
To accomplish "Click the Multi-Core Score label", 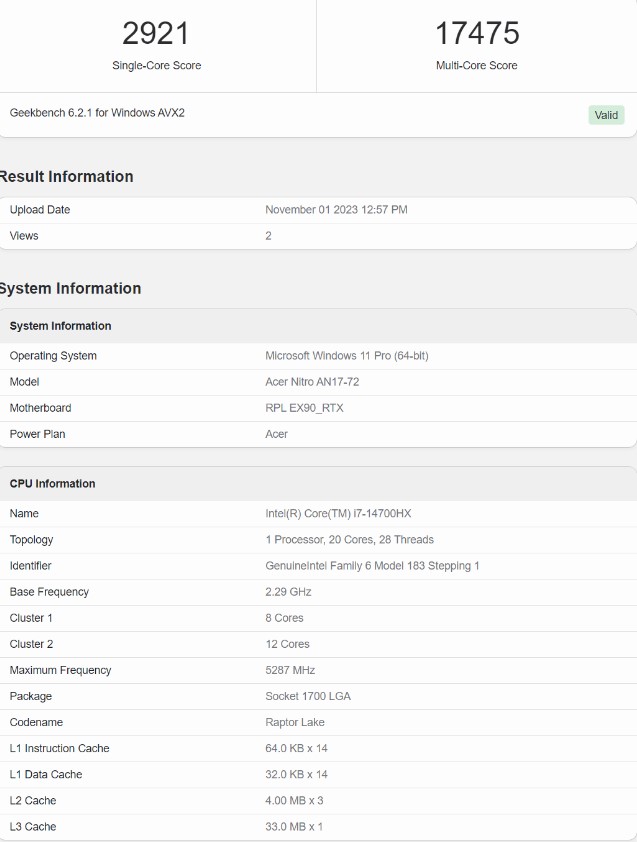I will pyautogui.click(x=476, y=66).
